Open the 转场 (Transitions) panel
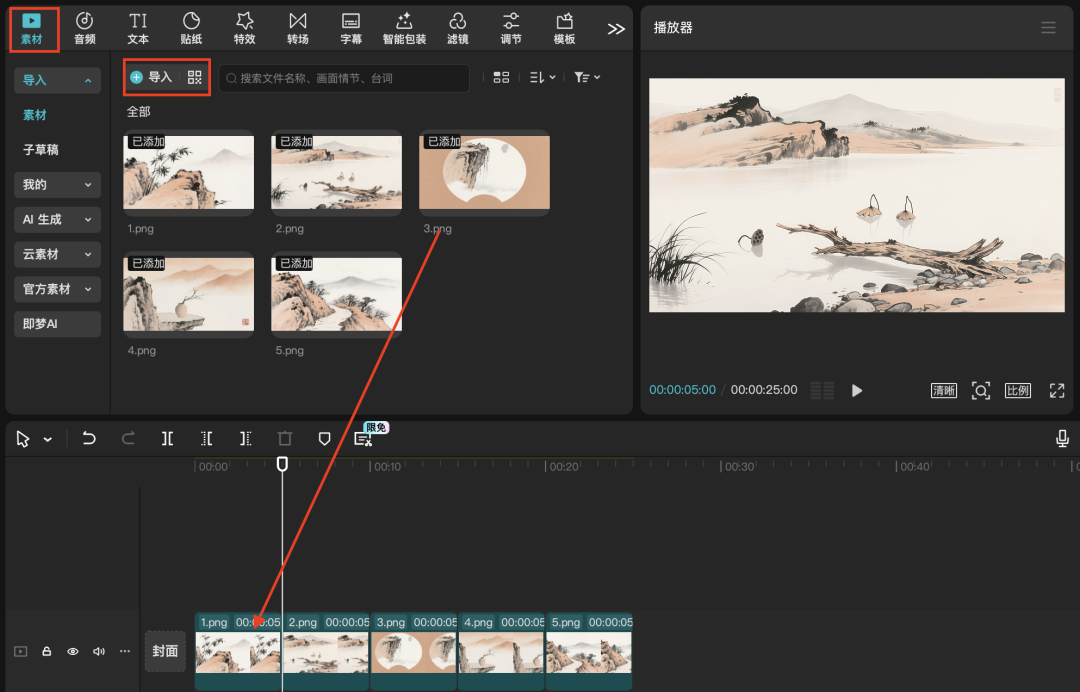The image size is (1080, 692). (x=297, y=28)
